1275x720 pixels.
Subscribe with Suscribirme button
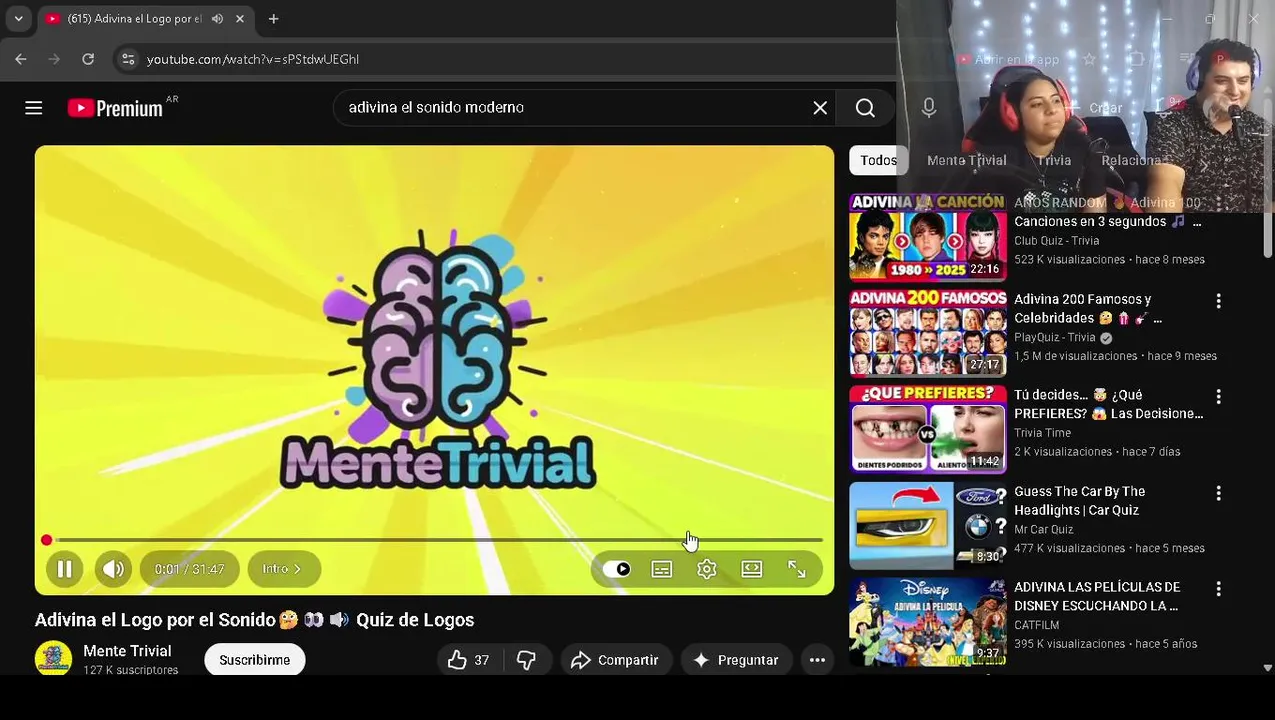click(x=255, y=660)
